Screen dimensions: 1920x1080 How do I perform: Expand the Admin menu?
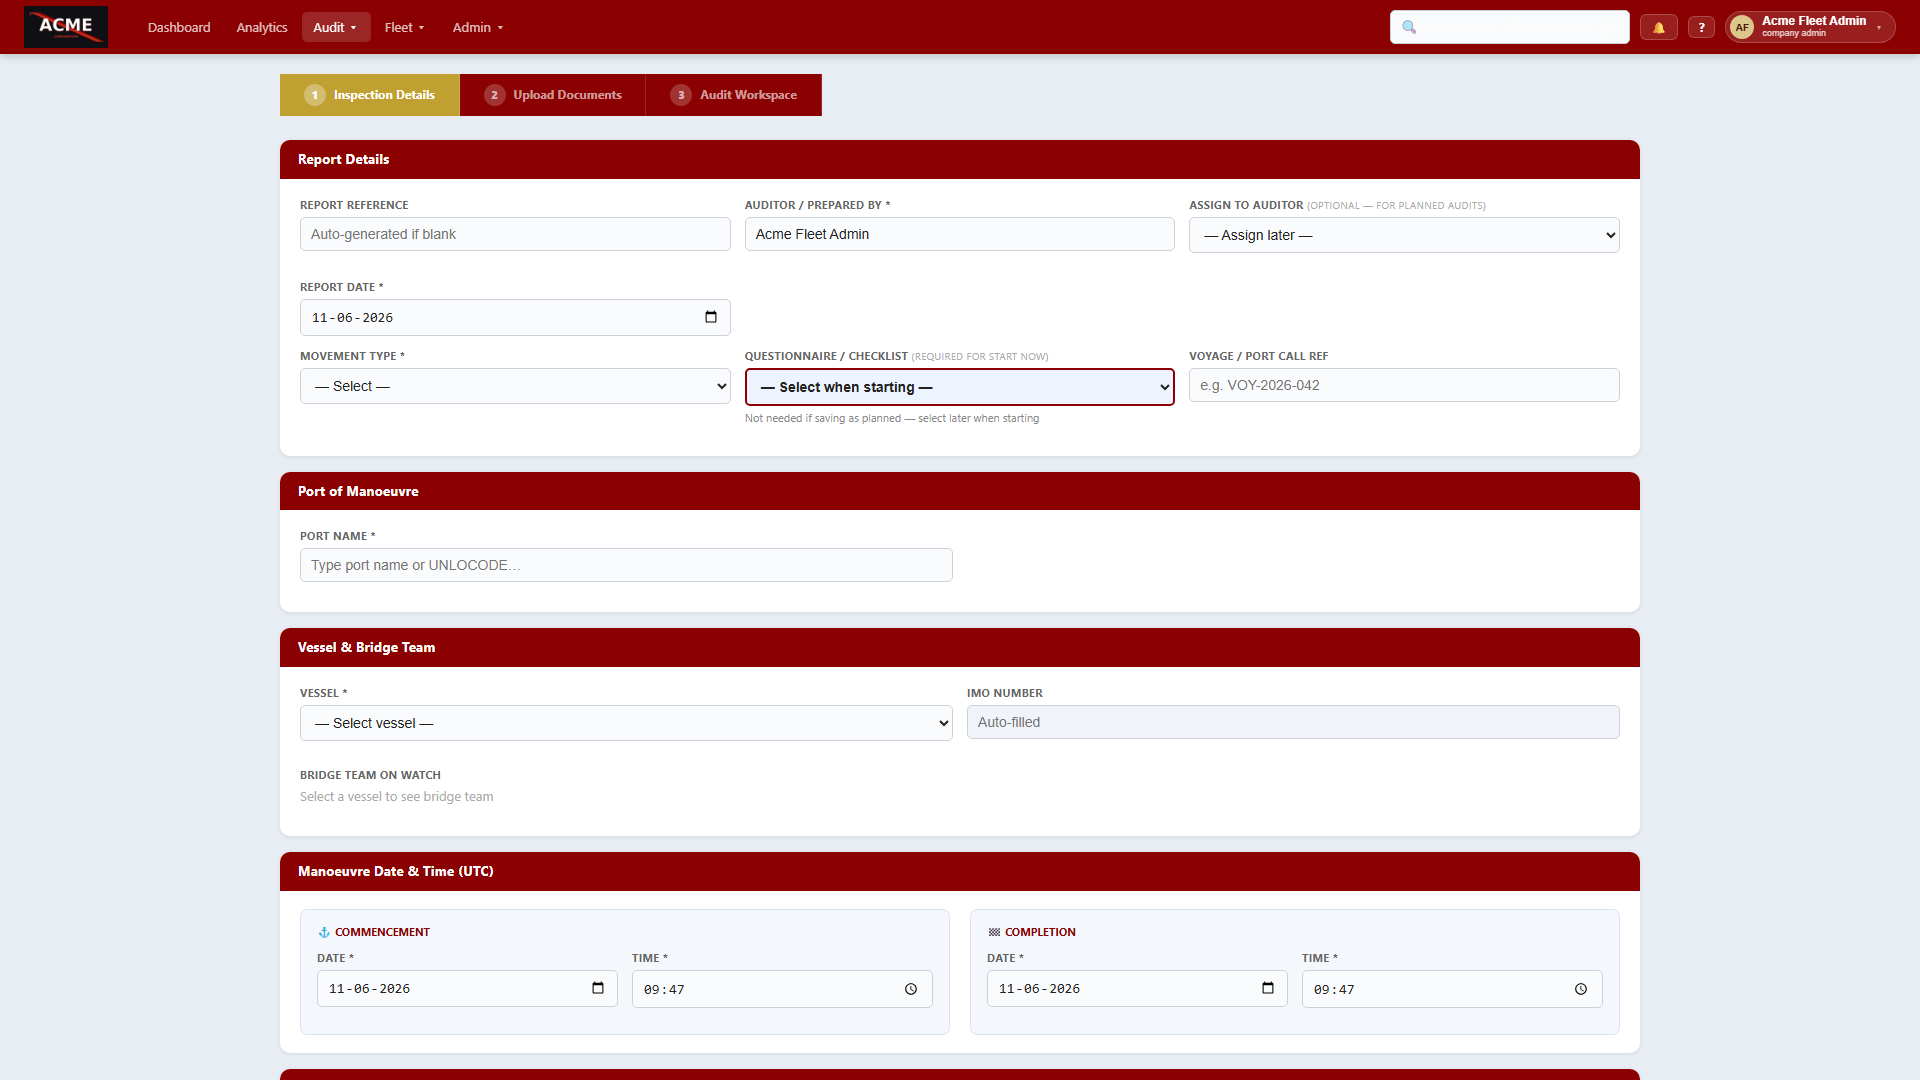tap(477, 27)
